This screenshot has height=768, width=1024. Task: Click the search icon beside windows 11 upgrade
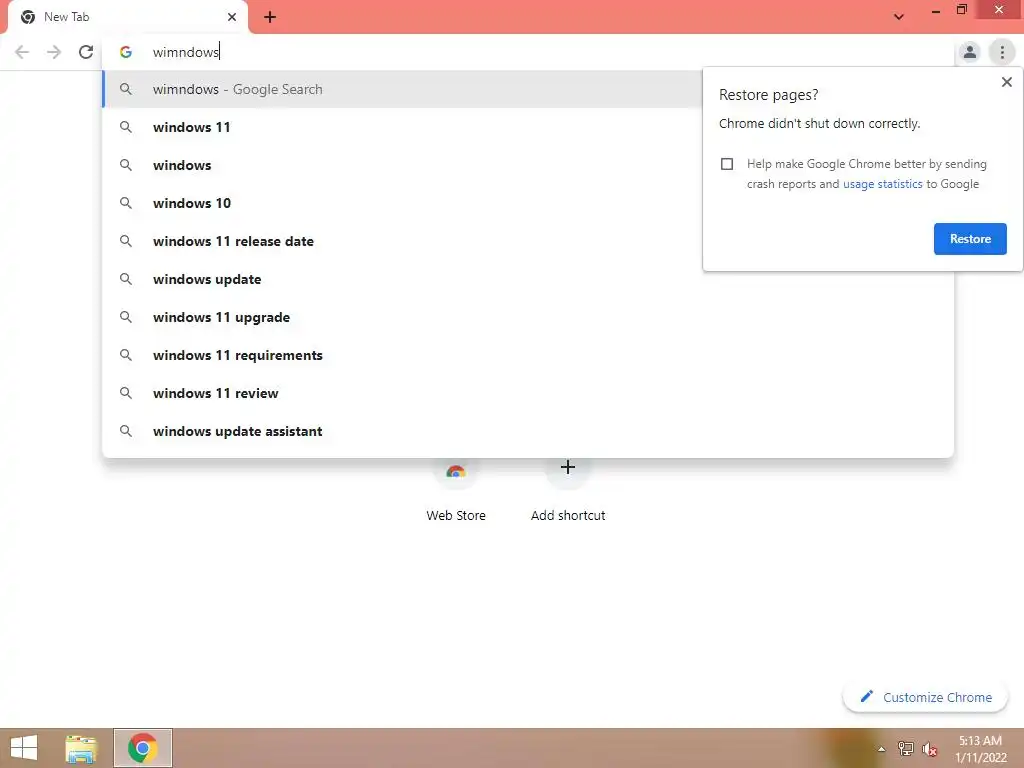coord(126,317)
